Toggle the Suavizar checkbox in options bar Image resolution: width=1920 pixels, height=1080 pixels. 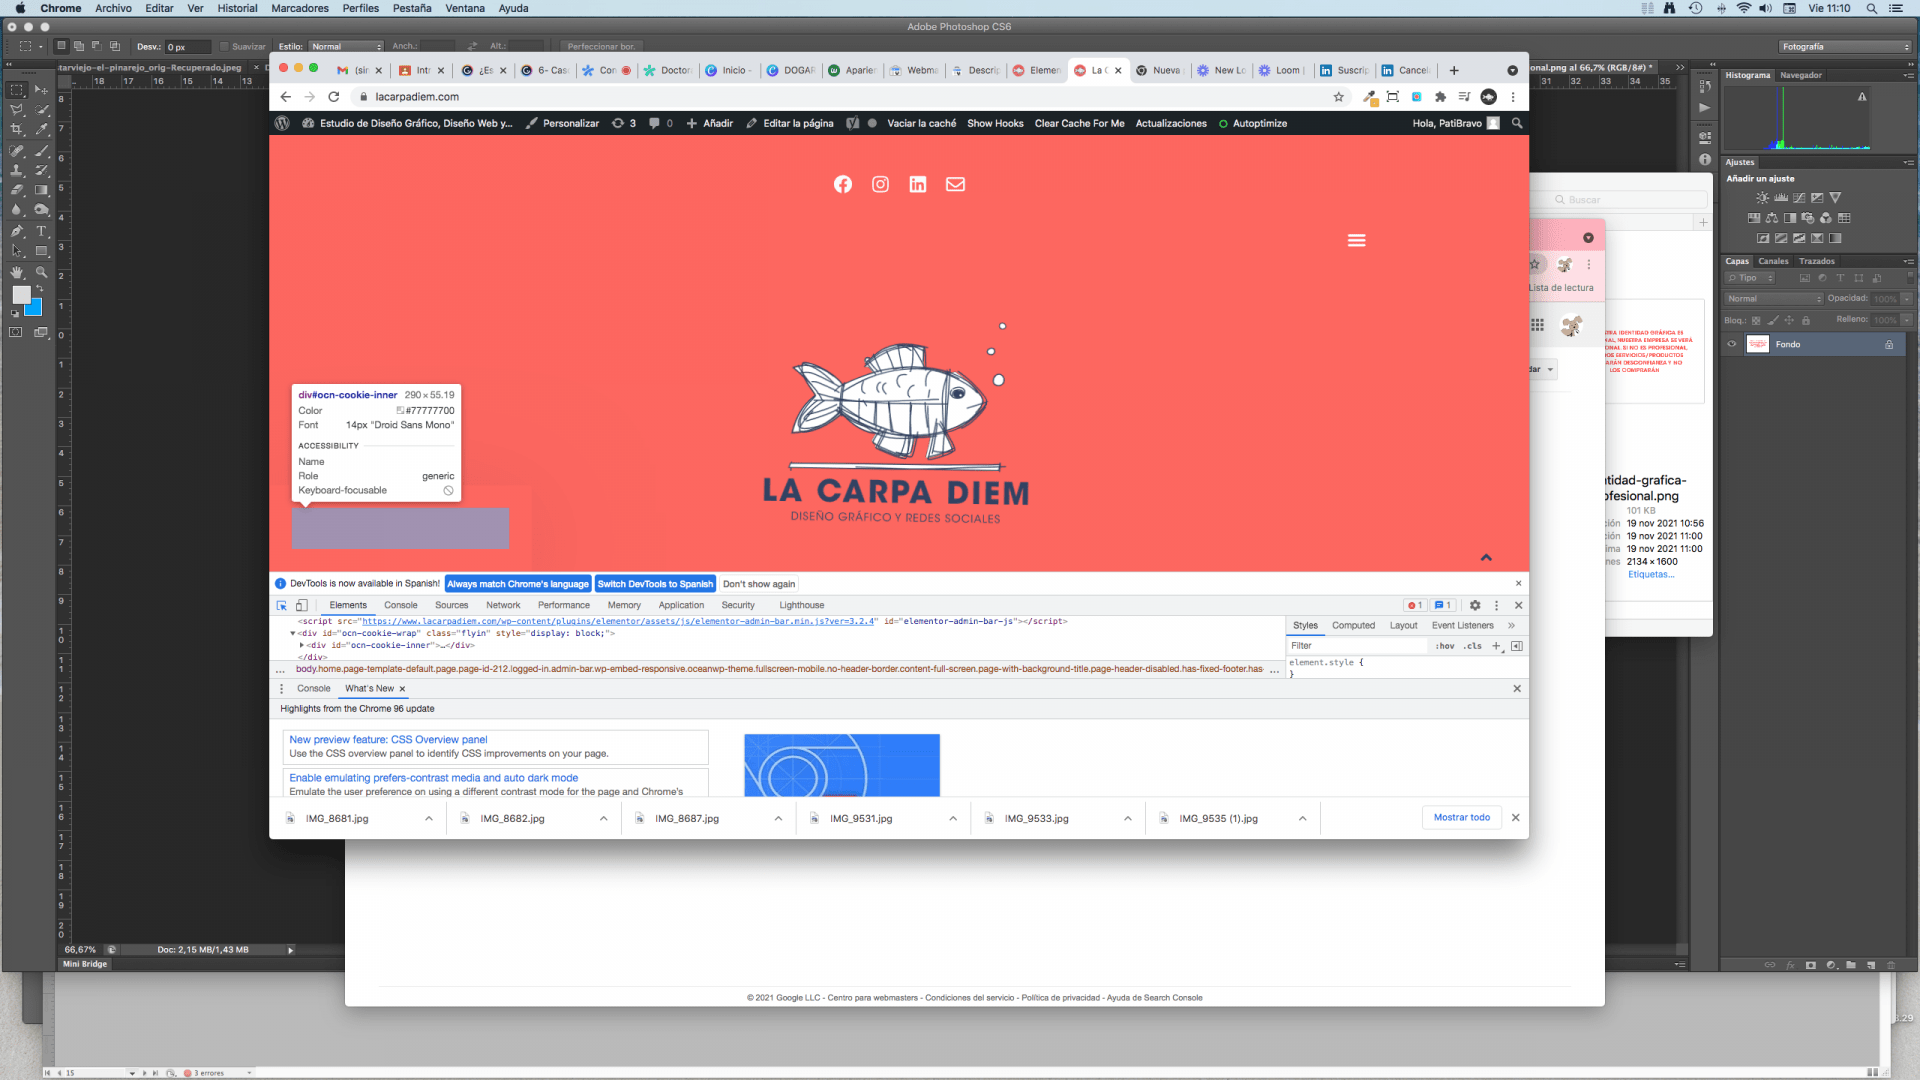tap(224, 47)
